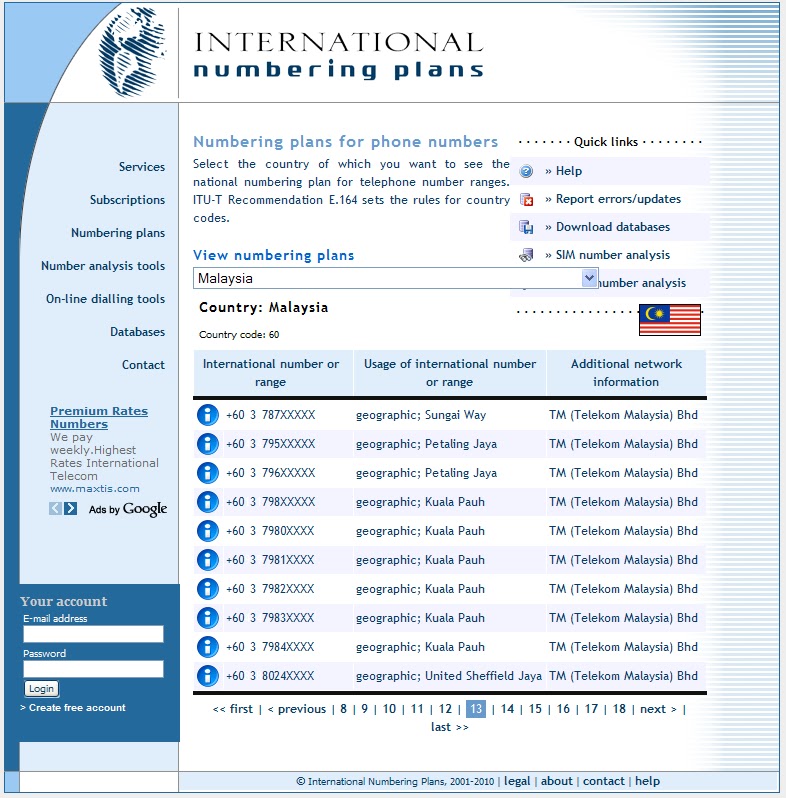
Task: Go to results page 16
Action: coord(564,709)
